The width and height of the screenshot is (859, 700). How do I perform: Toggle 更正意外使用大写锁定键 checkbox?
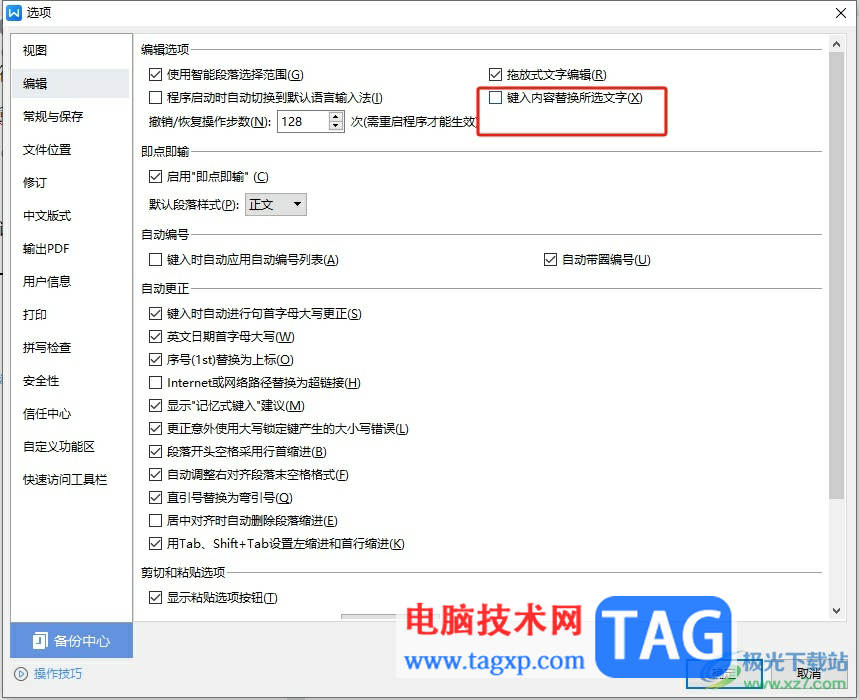(156, 428)
